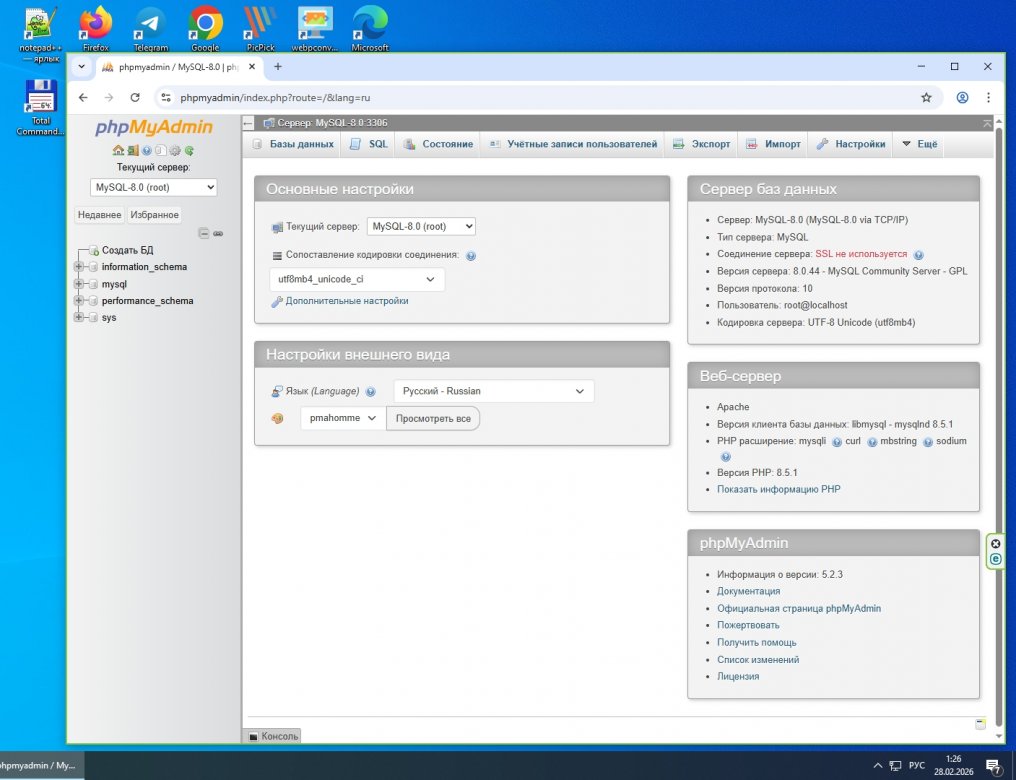Open Дополнительные настройки link

(x=347, y=301)
